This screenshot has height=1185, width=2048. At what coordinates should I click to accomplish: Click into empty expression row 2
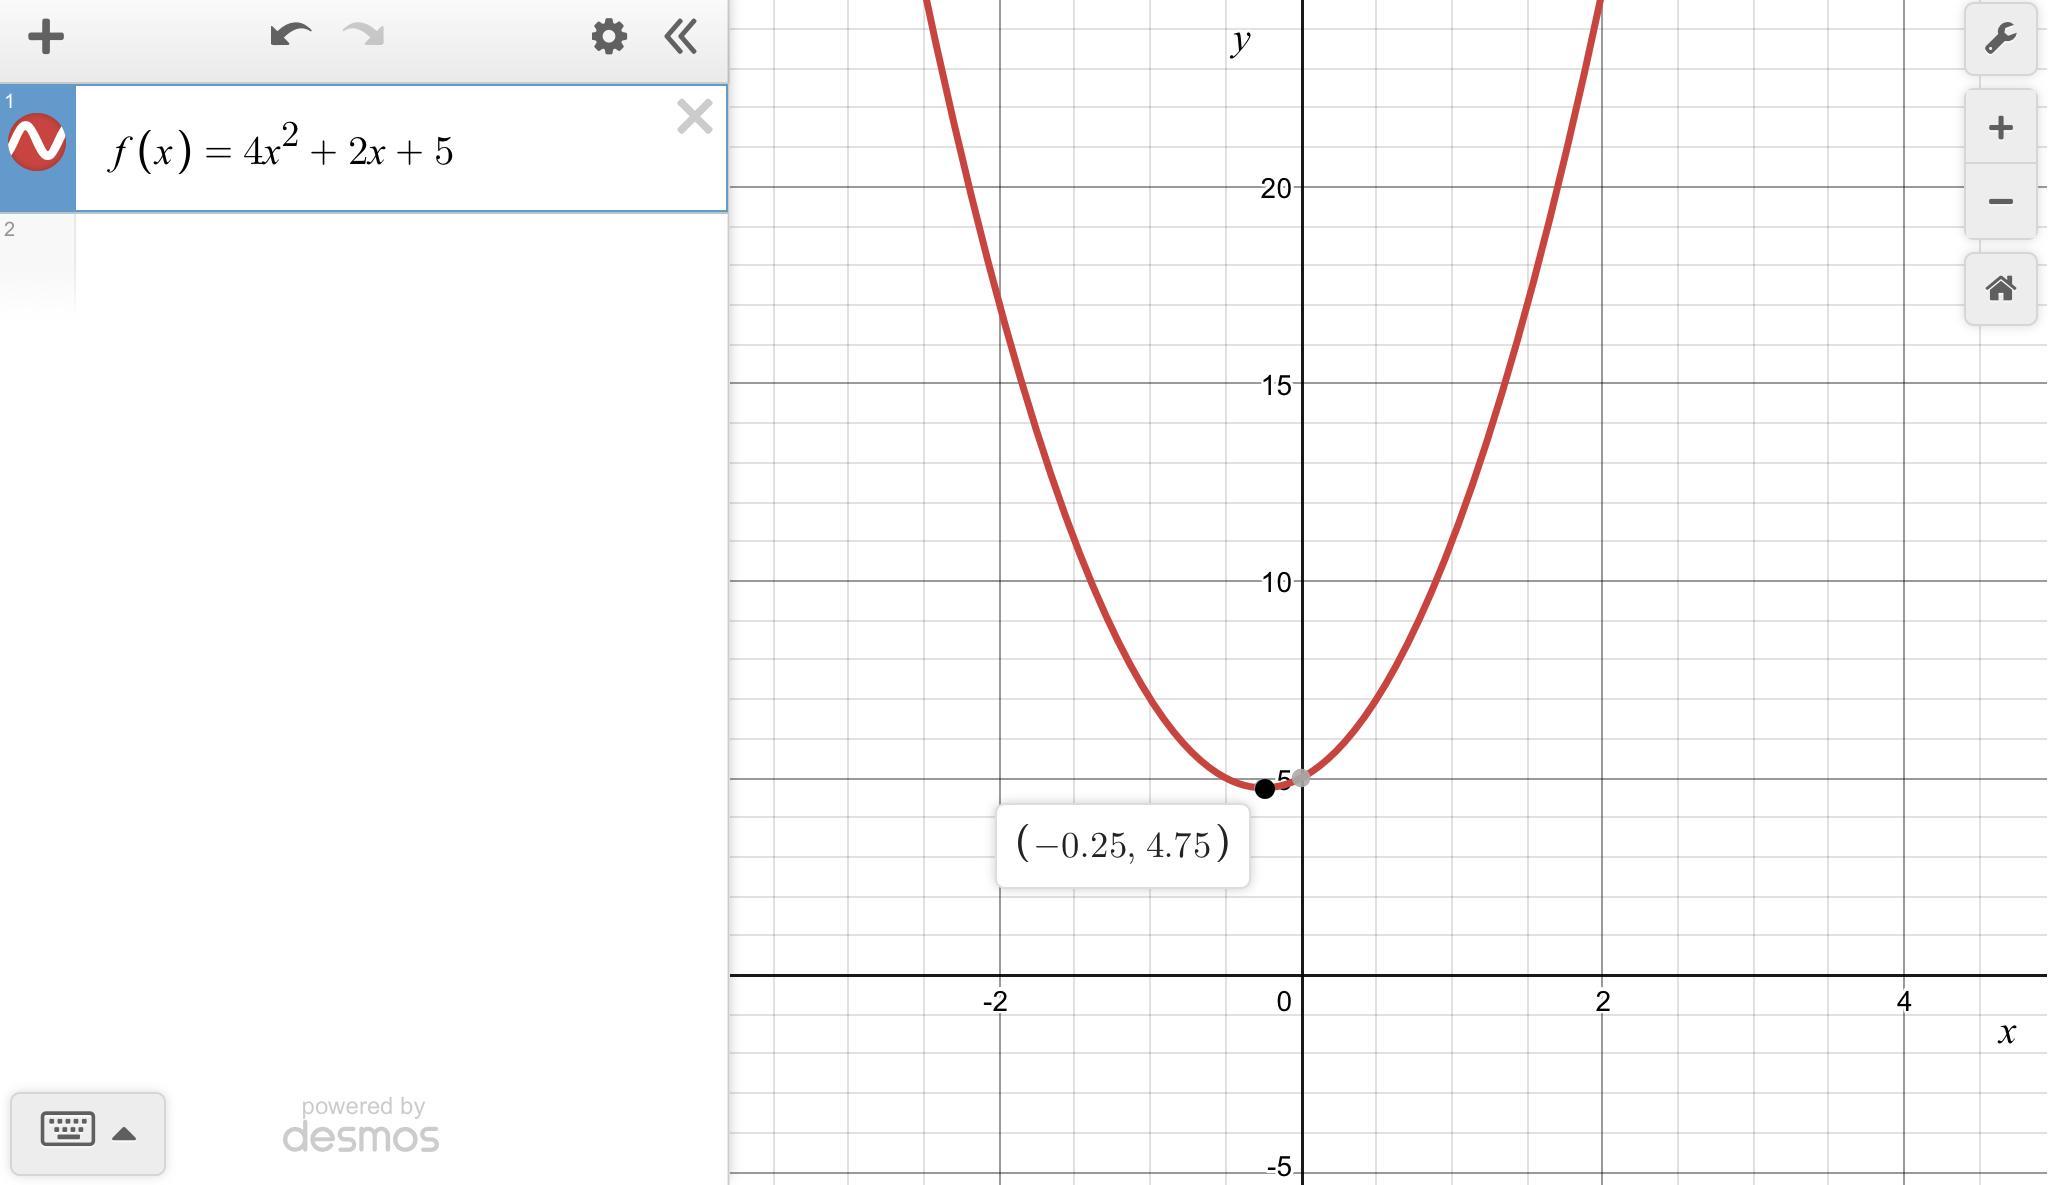tap(400, 262)
